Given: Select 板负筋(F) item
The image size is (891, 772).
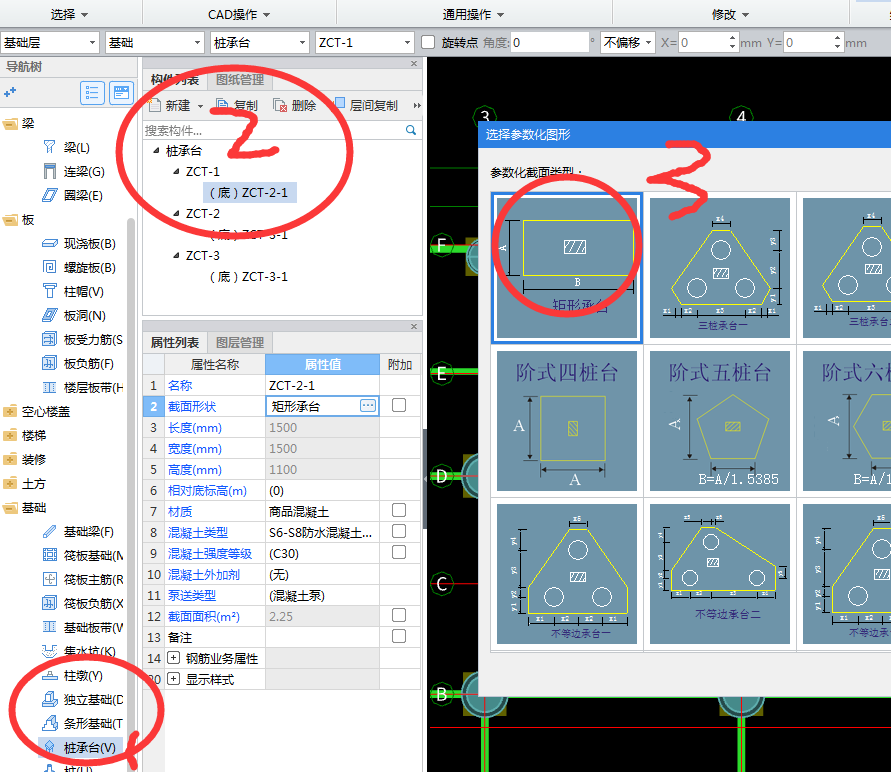Looking at the screenshot, I should click(78, 364).
